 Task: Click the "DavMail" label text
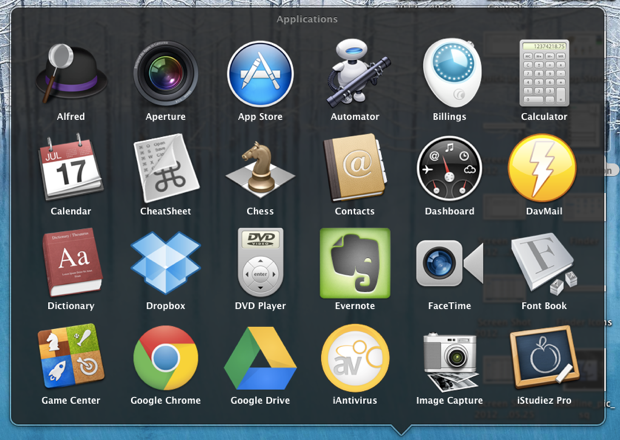[x=544, y=211]
